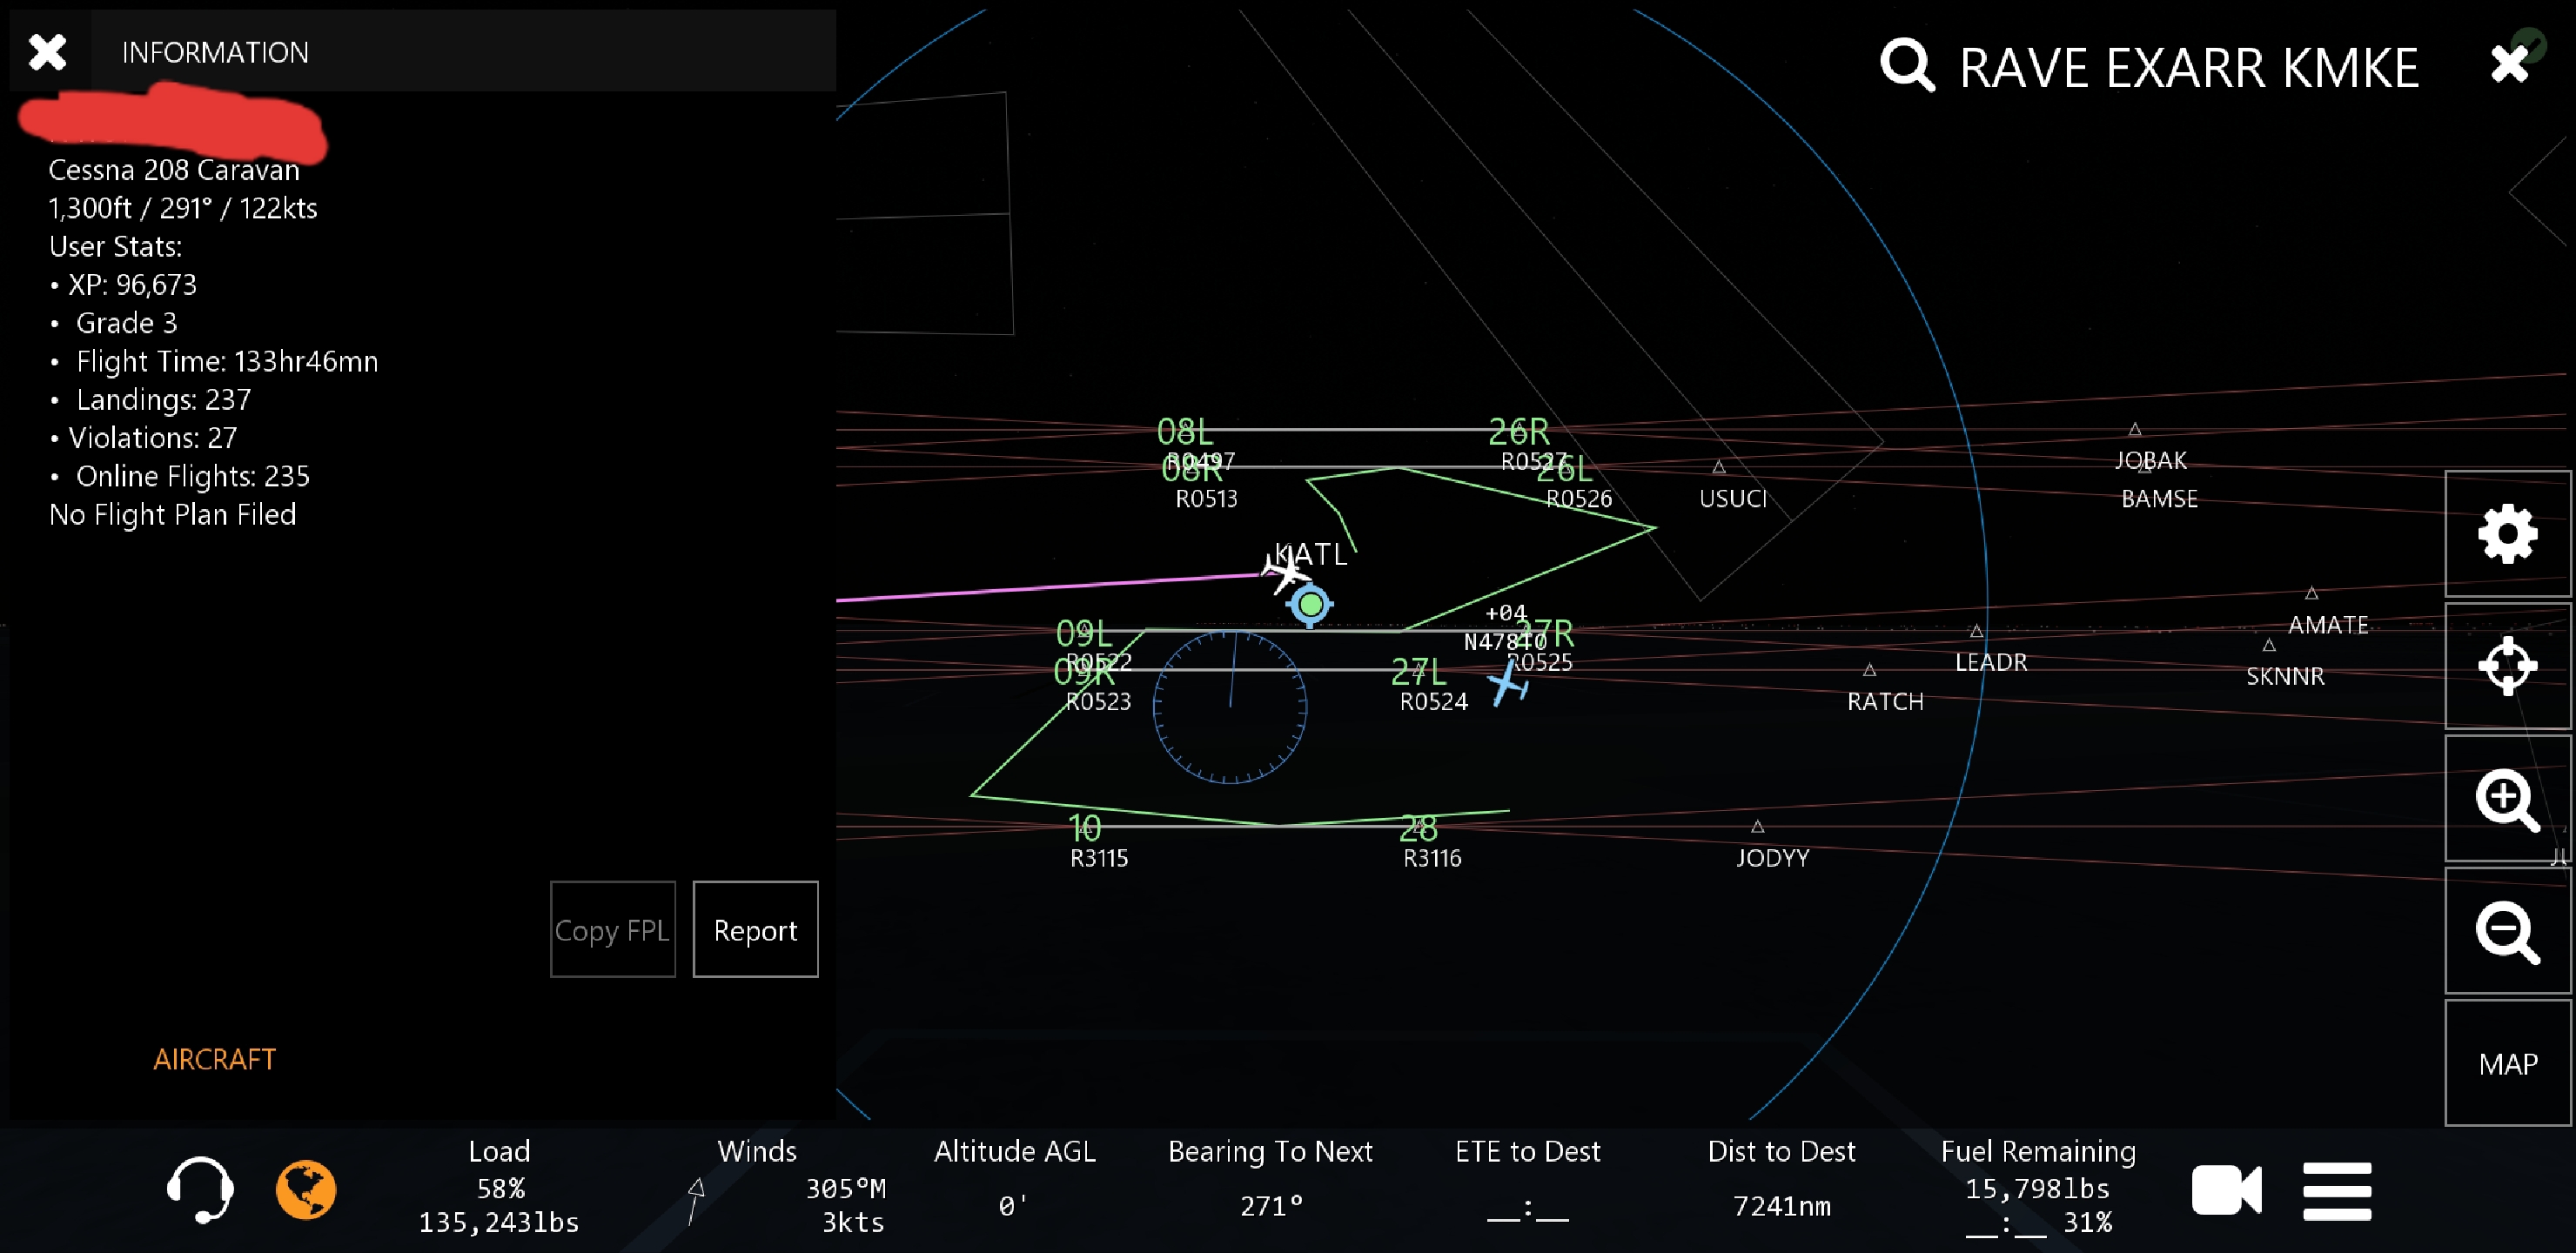Screen dimensions: 2576x1253
Task: Center map on own aircraft crosshair
Action: click(x=2506, y=666)
